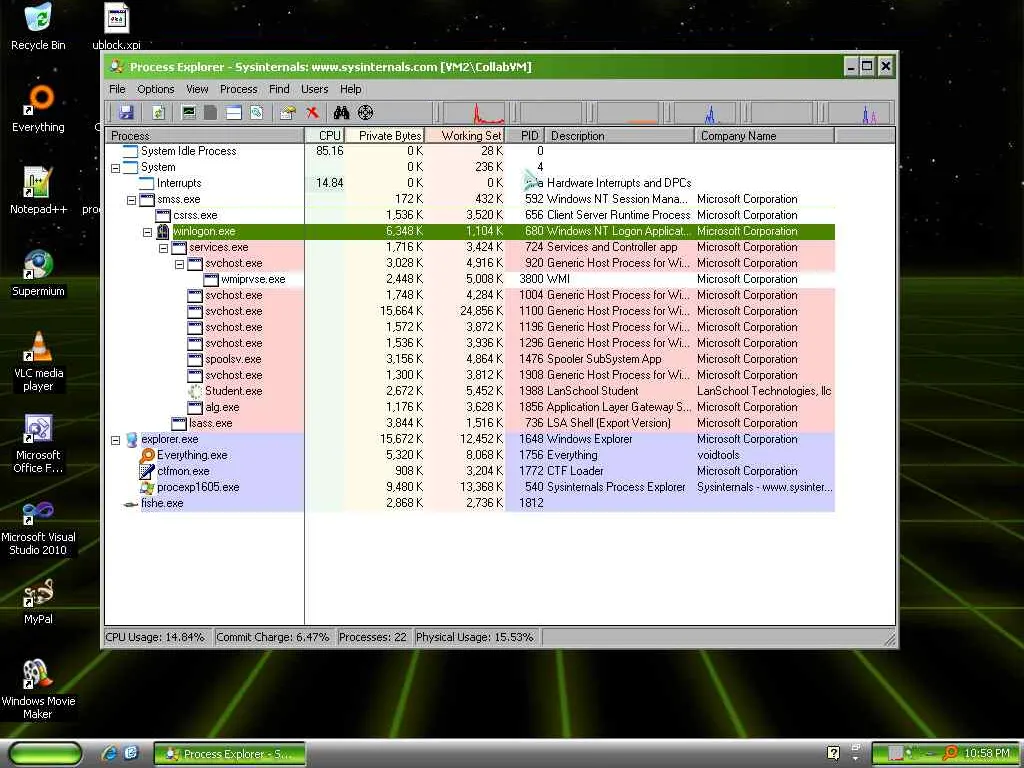Open the Users menu
This screenshot has width=1024, height=768.
pyautogui.click(x=314, y=89)
